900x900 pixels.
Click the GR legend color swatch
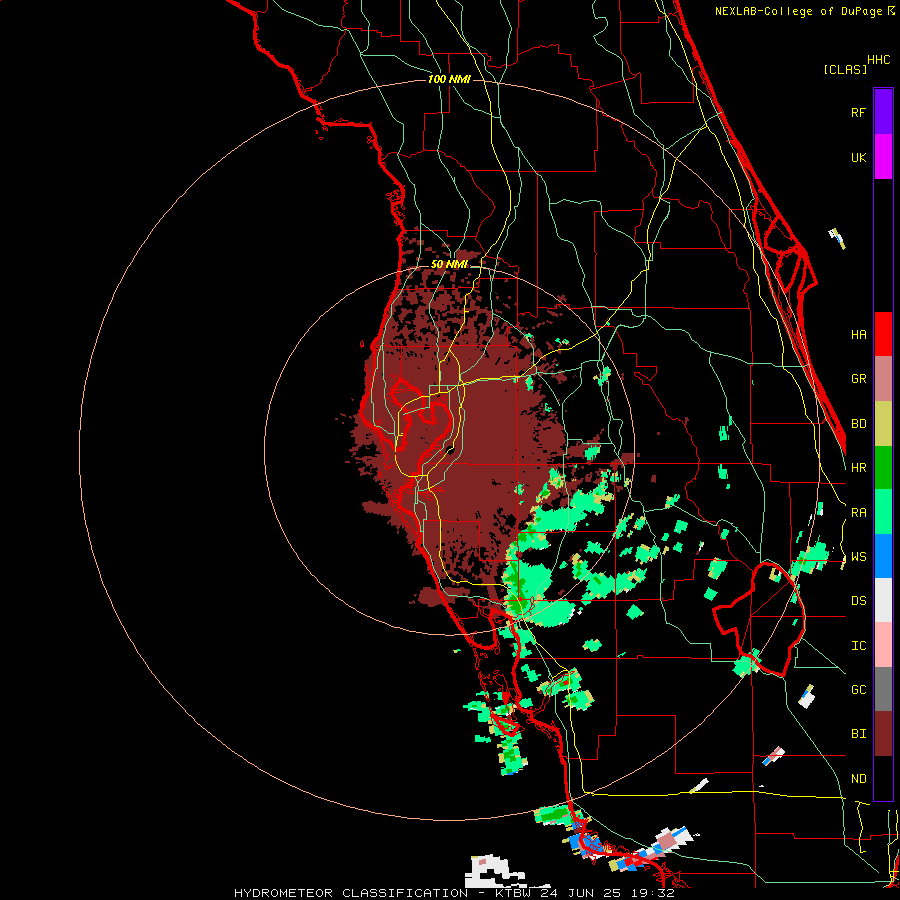(x=883, y=379)
